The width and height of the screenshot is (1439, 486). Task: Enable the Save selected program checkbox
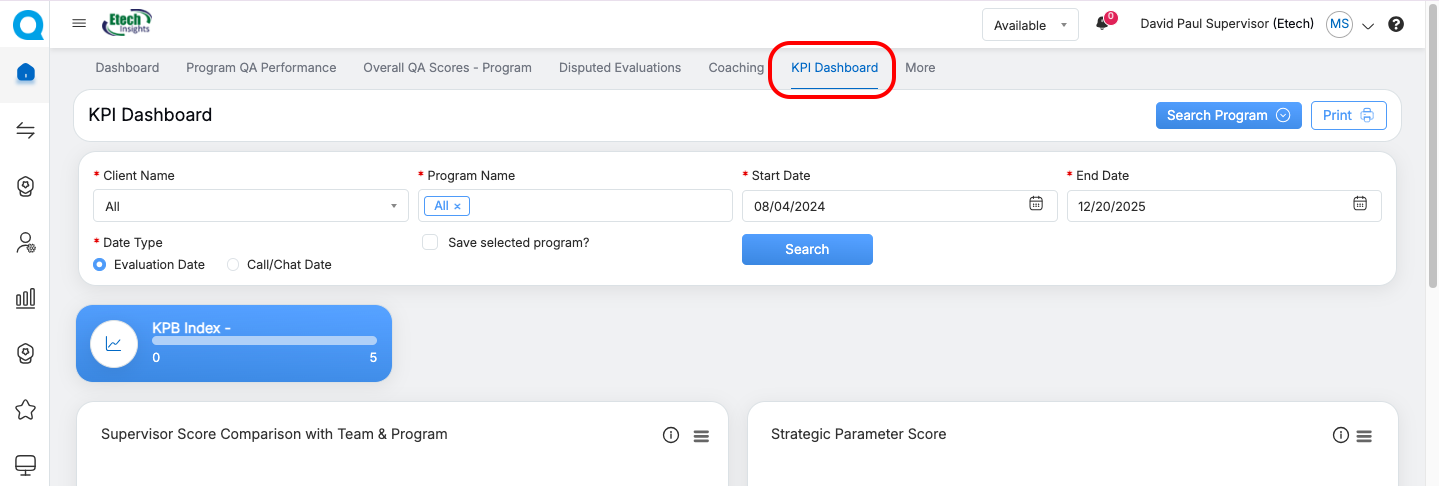click(430, 242)
